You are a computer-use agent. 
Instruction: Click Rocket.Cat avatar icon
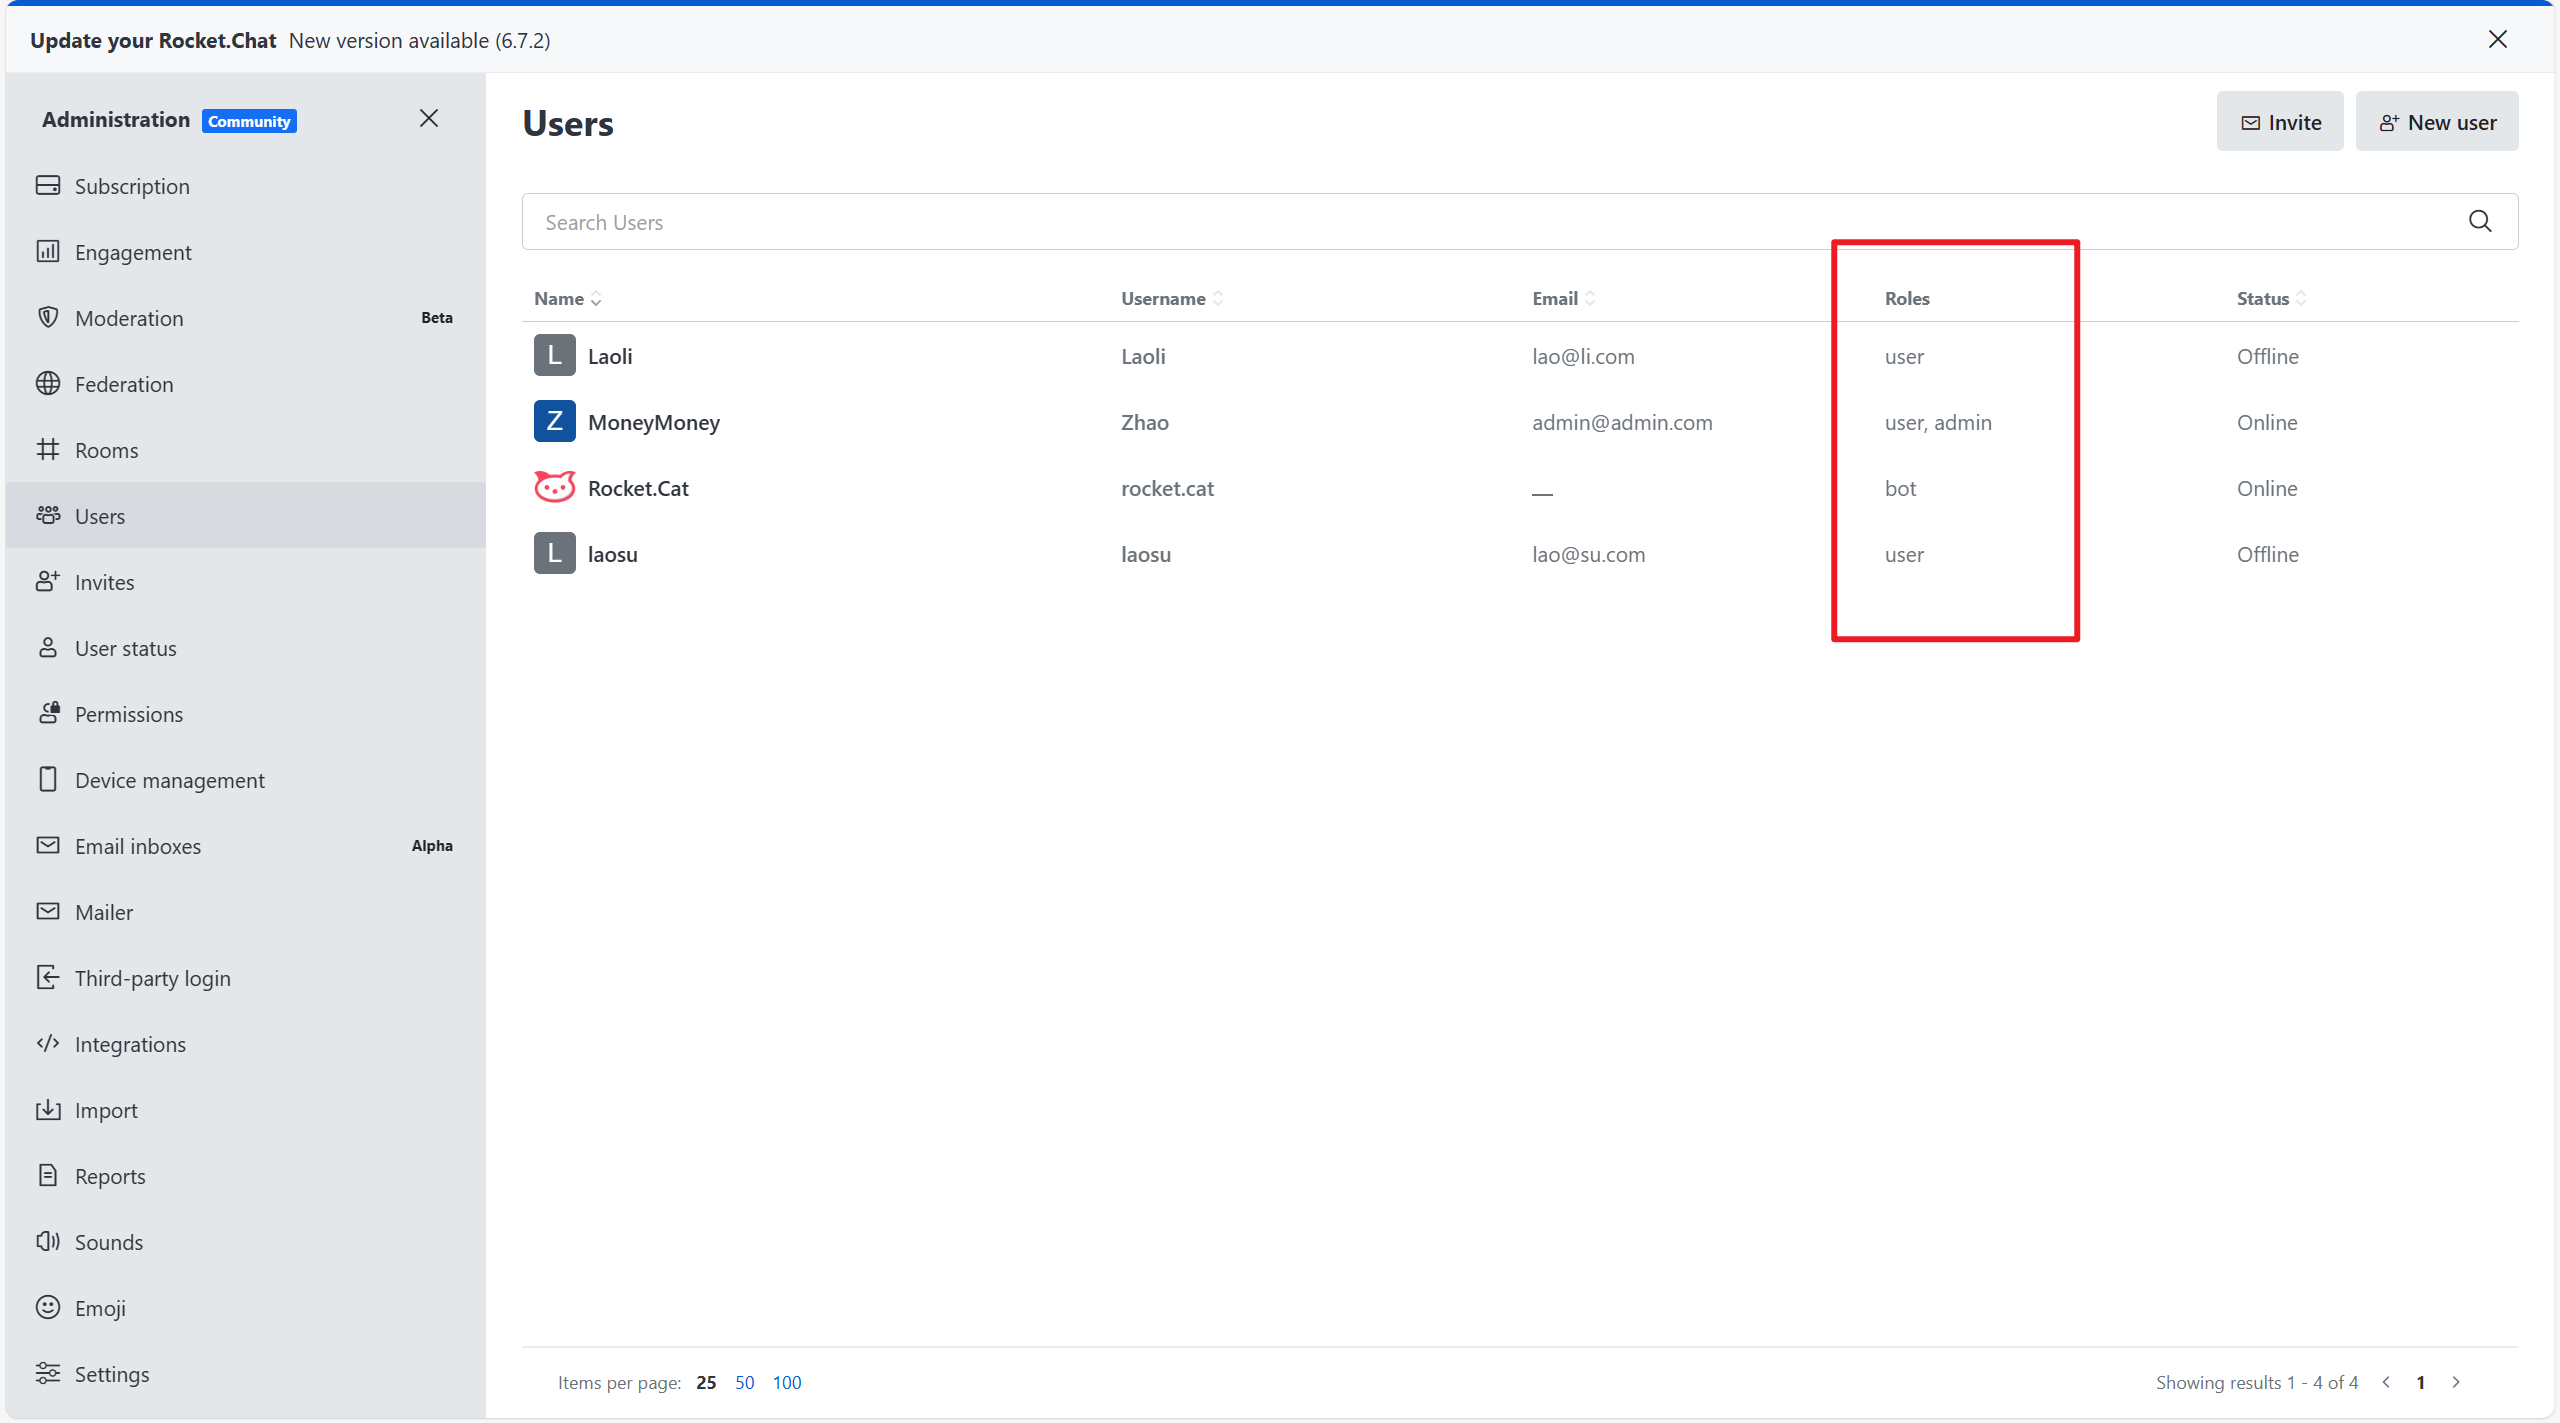click(x=554, y=488)
